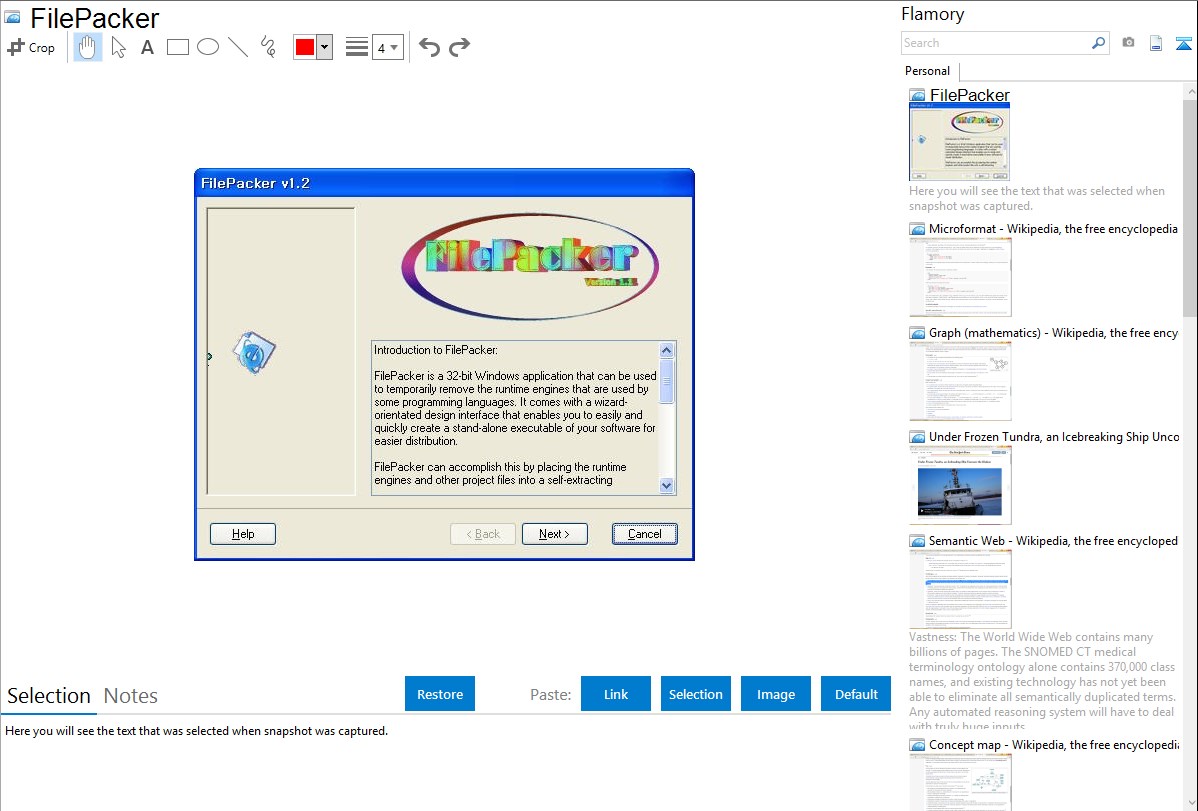
Task: Click the collapse panel icon
Action: point(1183,43)
